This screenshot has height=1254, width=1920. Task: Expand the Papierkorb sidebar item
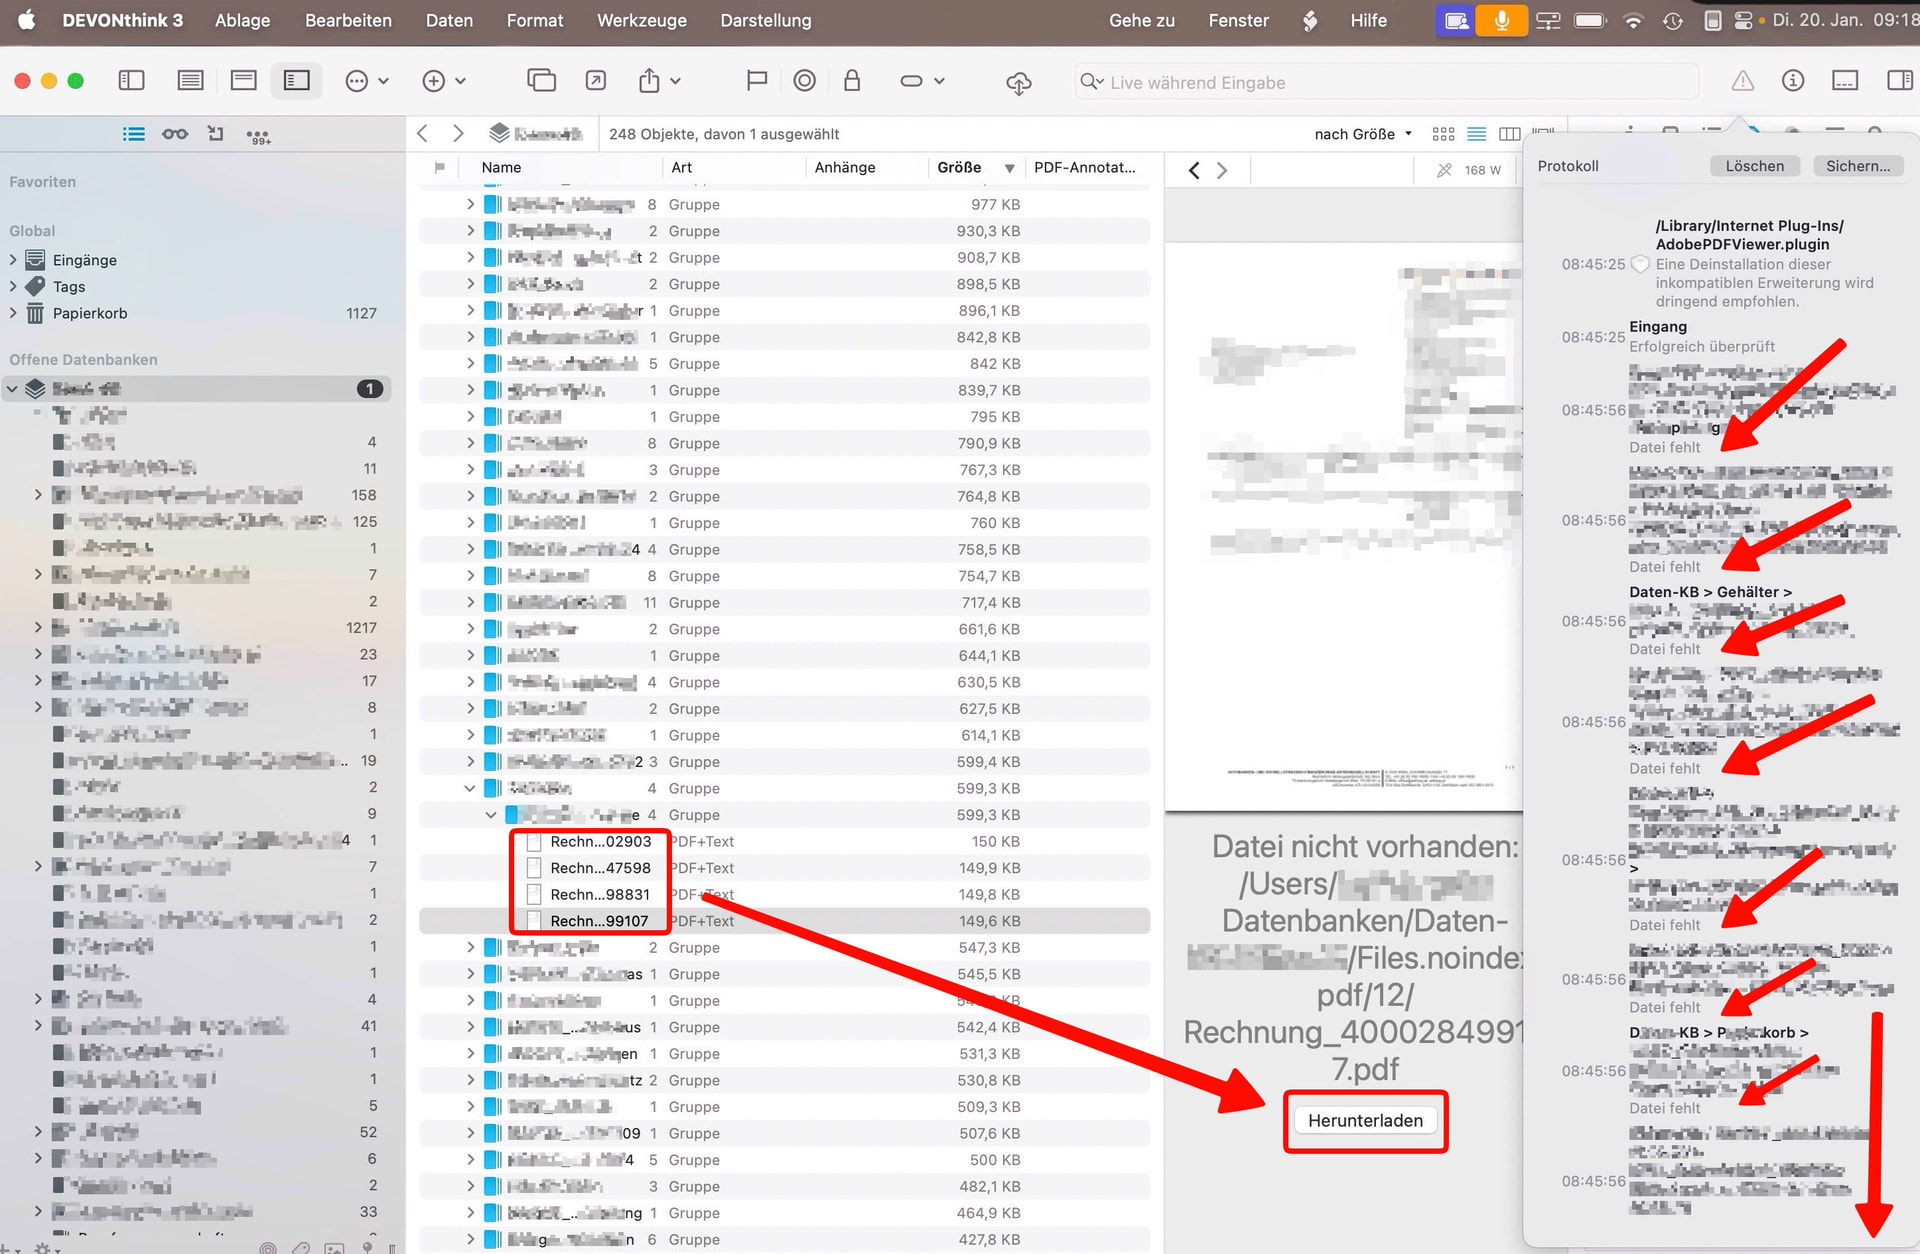13,313
